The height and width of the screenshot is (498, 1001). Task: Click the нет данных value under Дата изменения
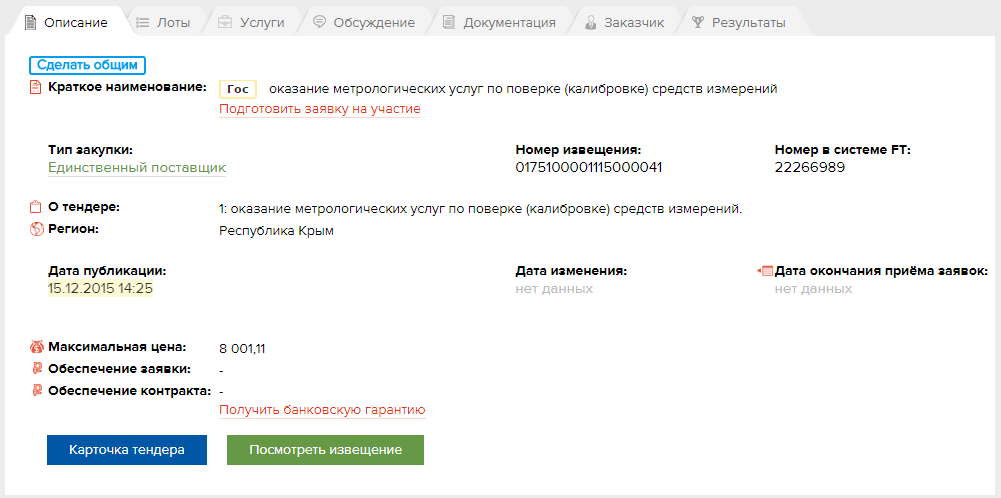[x=554, y=289]
